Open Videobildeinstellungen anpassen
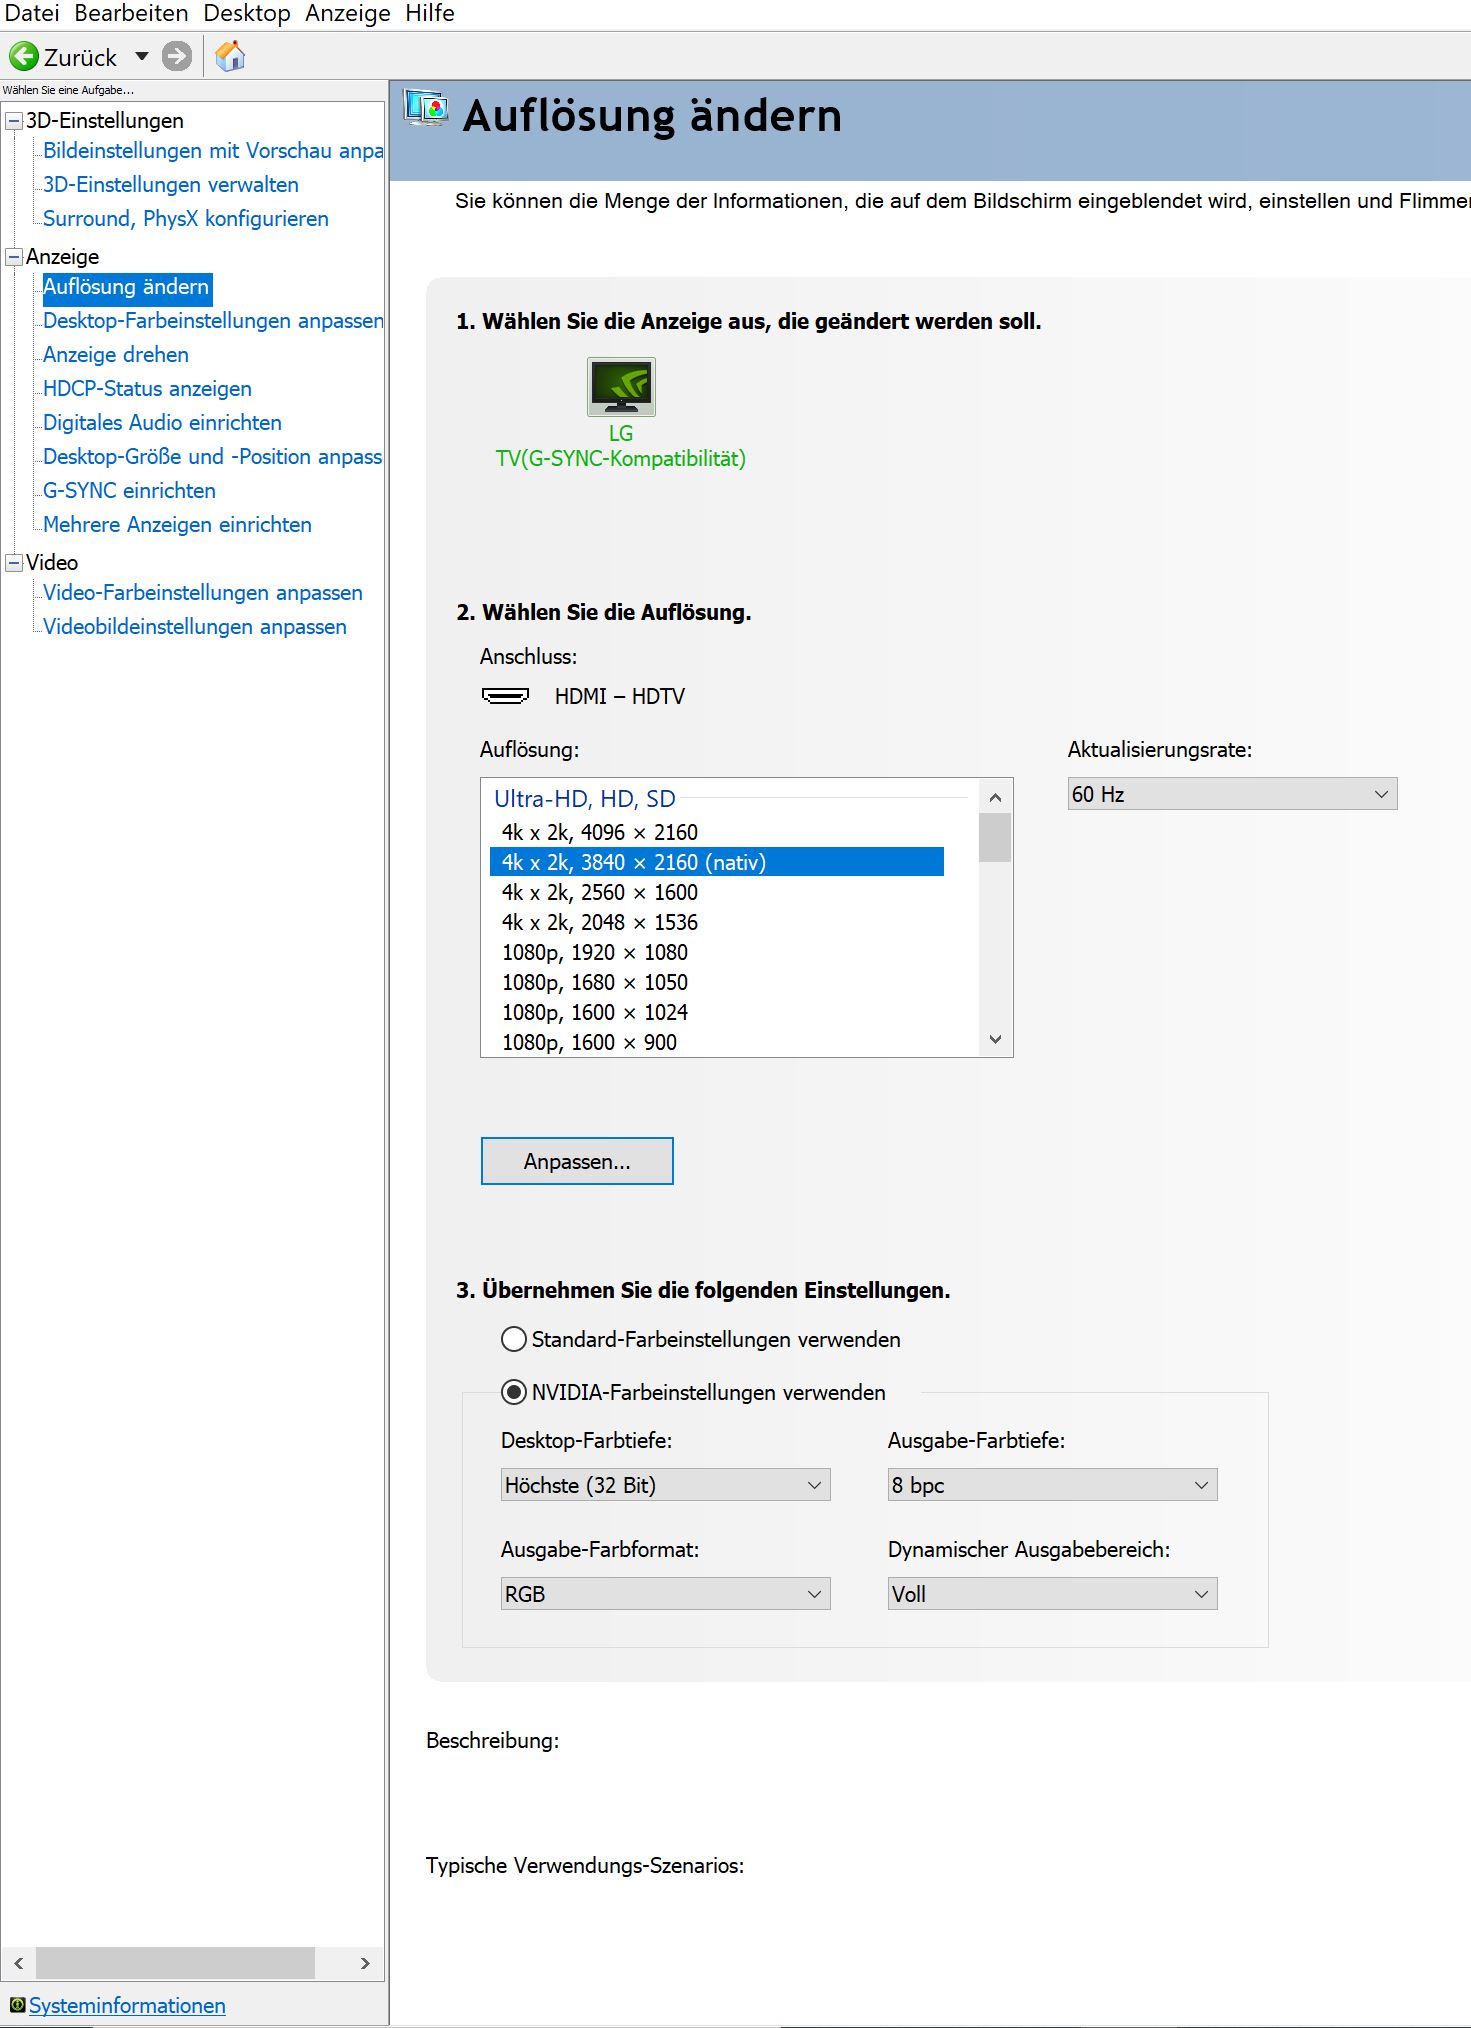1471x2028 pixels. point(195,627)
